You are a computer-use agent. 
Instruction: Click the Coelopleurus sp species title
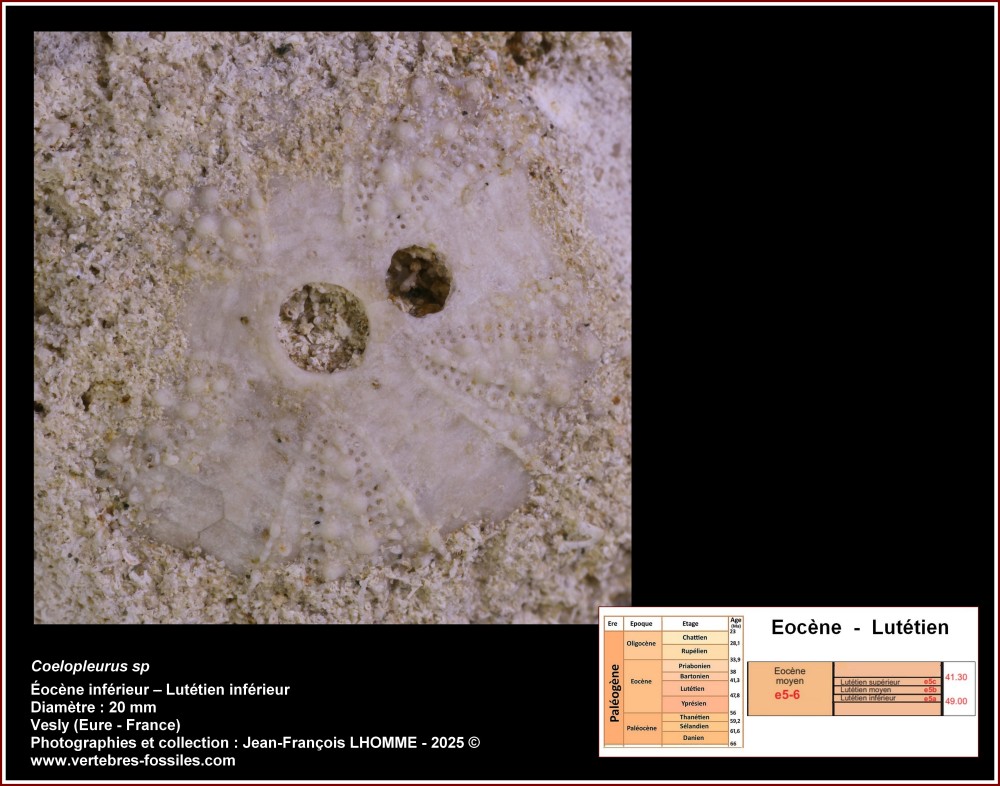[x=90, y=666]
